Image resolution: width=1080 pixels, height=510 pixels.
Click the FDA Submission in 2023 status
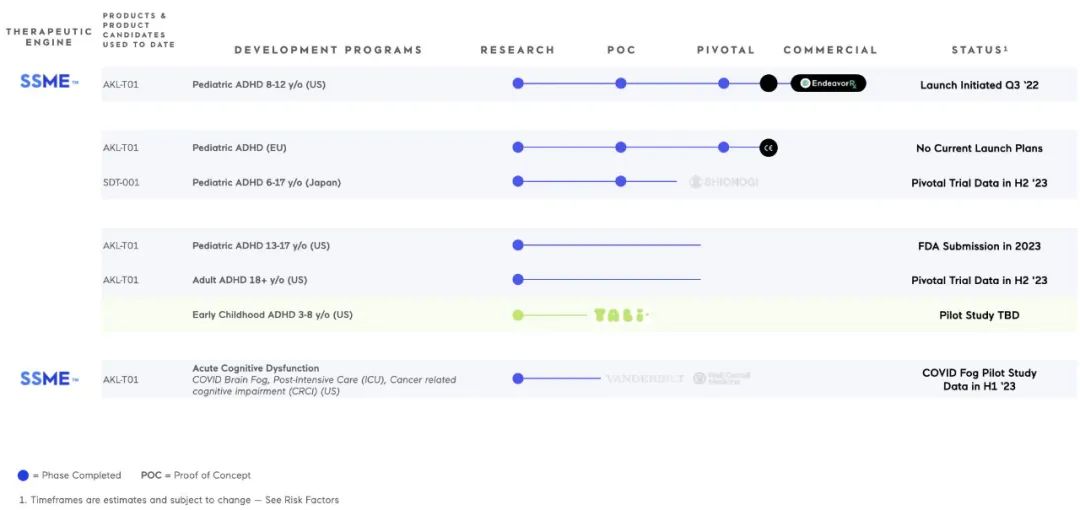pos(979,246)
